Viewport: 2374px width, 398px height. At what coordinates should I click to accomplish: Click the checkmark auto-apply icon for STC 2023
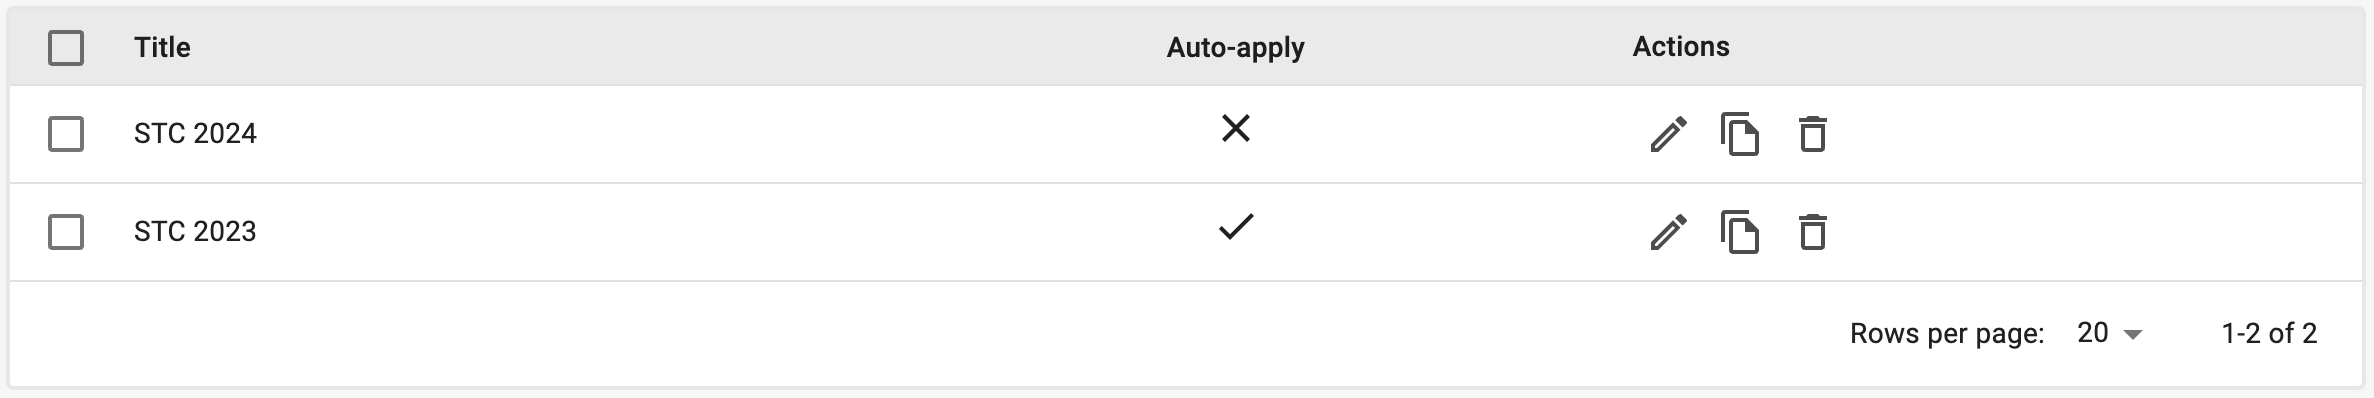point(1236,227)
